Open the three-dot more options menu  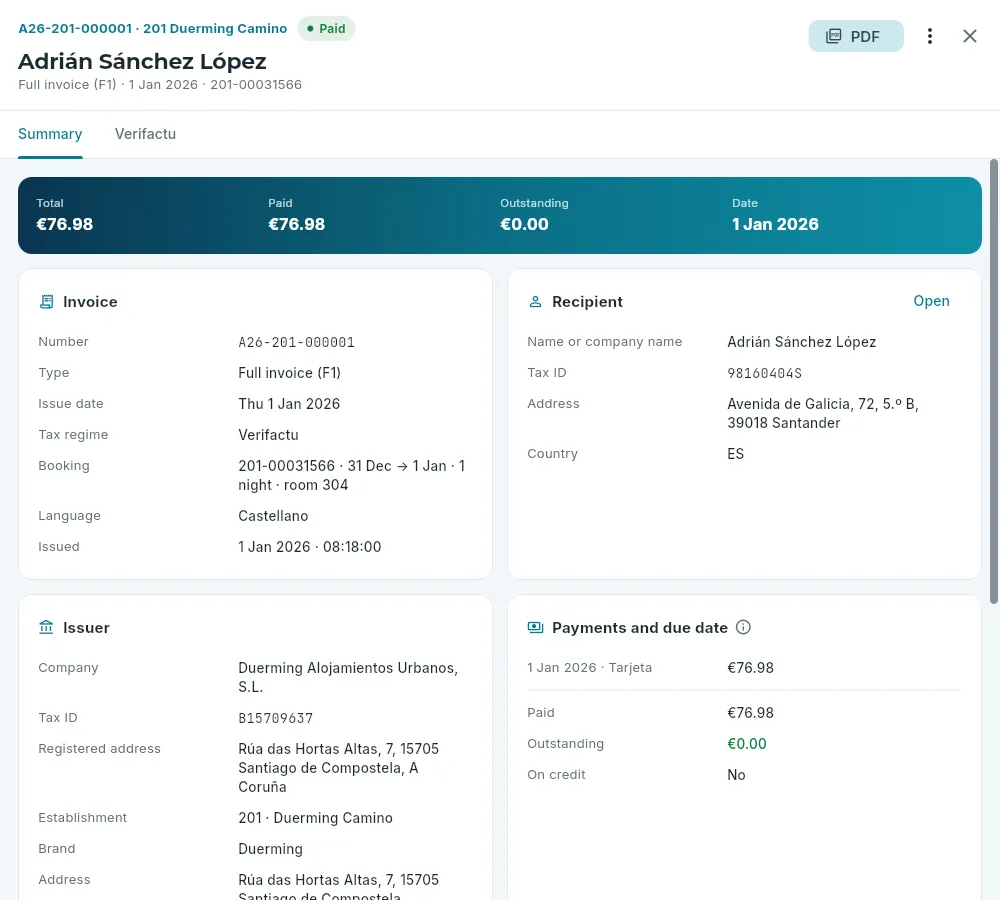[x=930, y=36]
